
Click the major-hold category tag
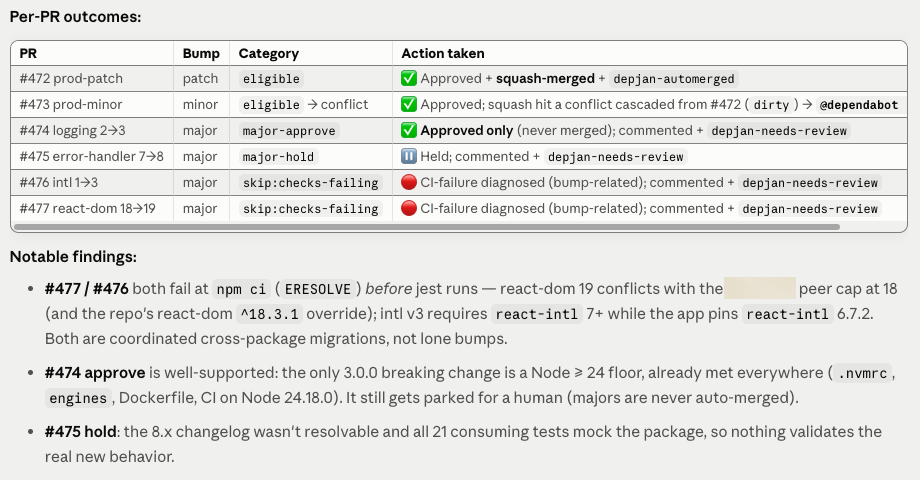[x=278, y=157]
